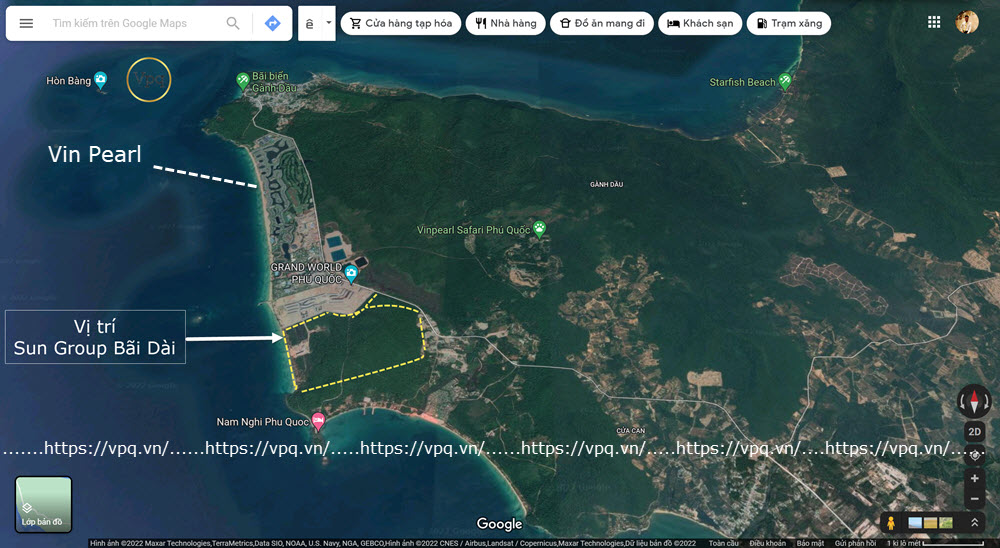Click the search magnifier icon
The height and width of the screenshot is (548, 1000).
(233, 24)
